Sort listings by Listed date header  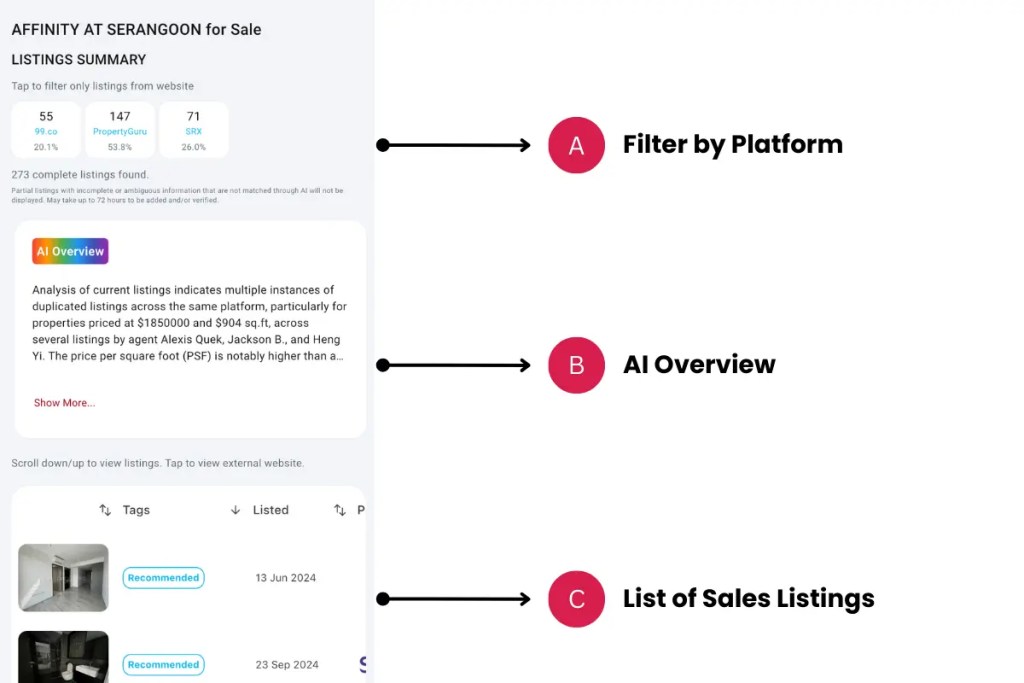tap(270, 510)
